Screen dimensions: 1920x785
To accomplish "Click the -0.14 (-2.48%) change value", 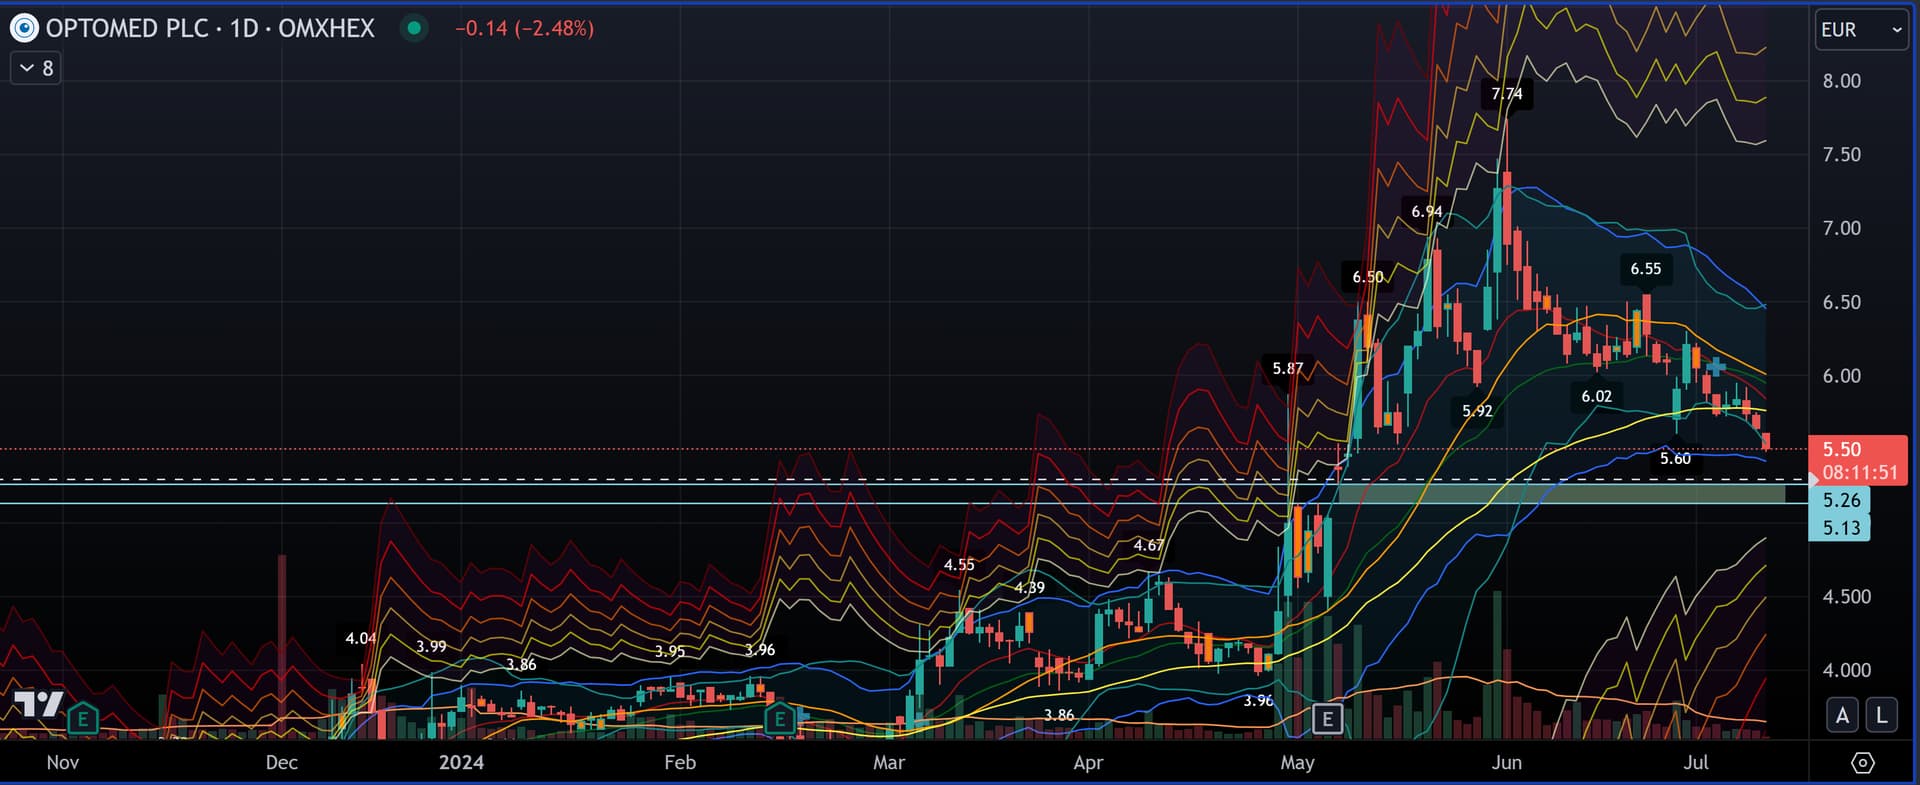I will pos(524,28).
